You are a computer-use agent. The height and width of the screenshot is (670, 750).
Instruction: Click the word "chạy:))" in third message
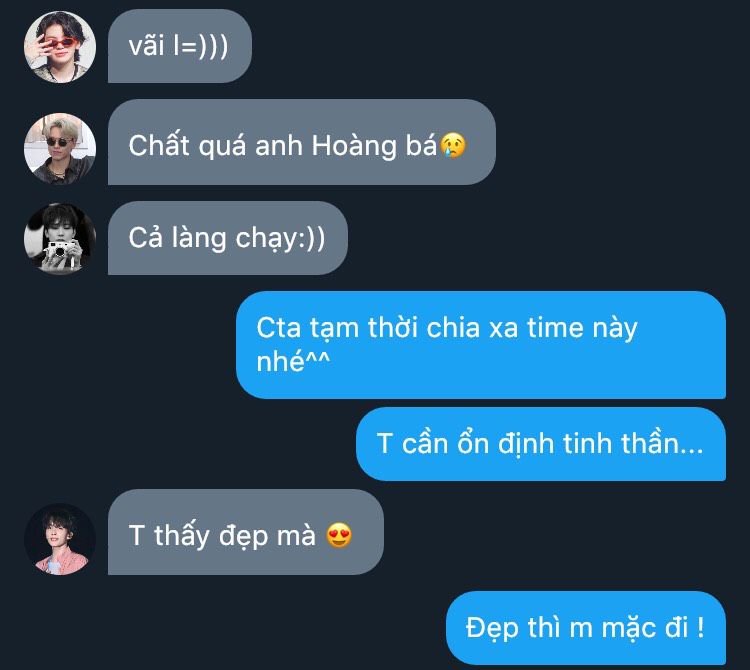coord(280,239)
